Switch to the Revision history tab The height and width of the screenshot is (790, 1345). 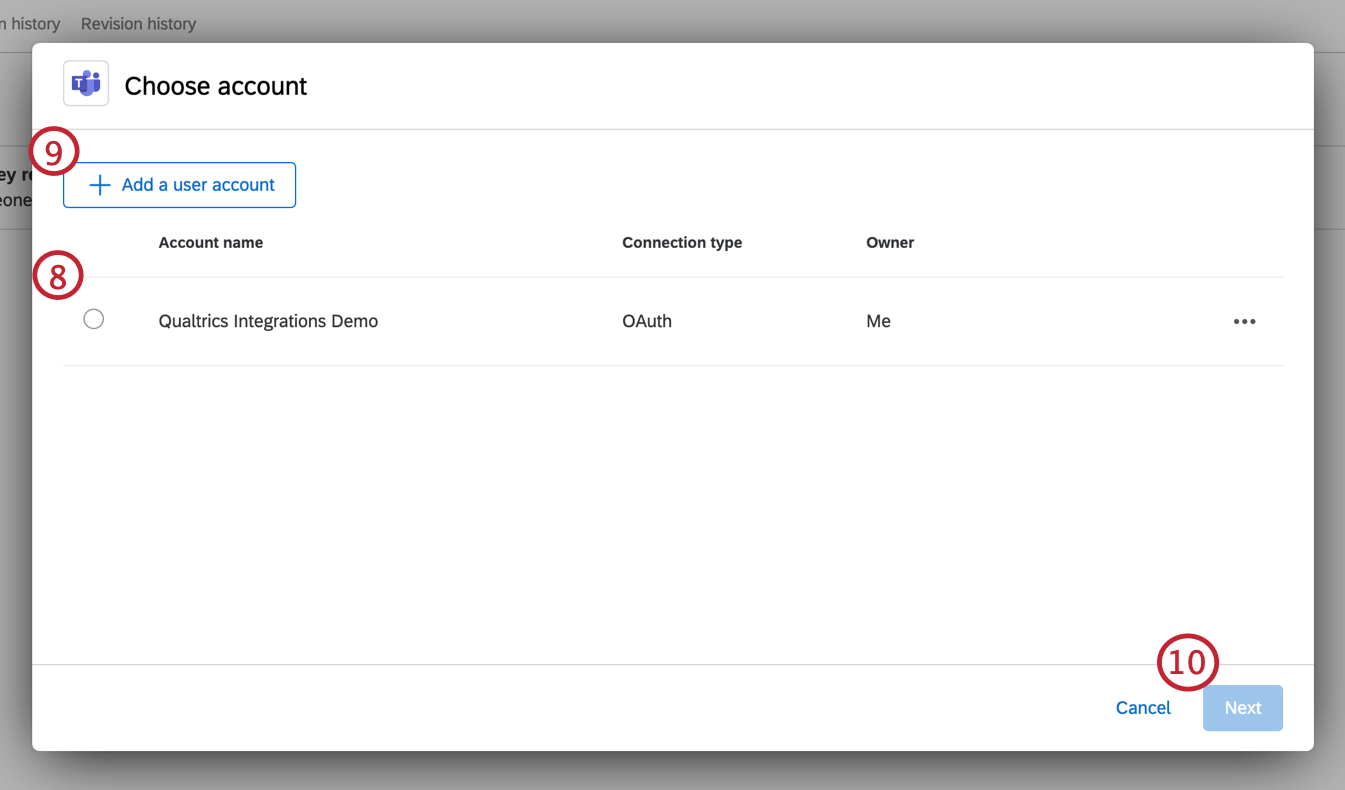point(138,23)
